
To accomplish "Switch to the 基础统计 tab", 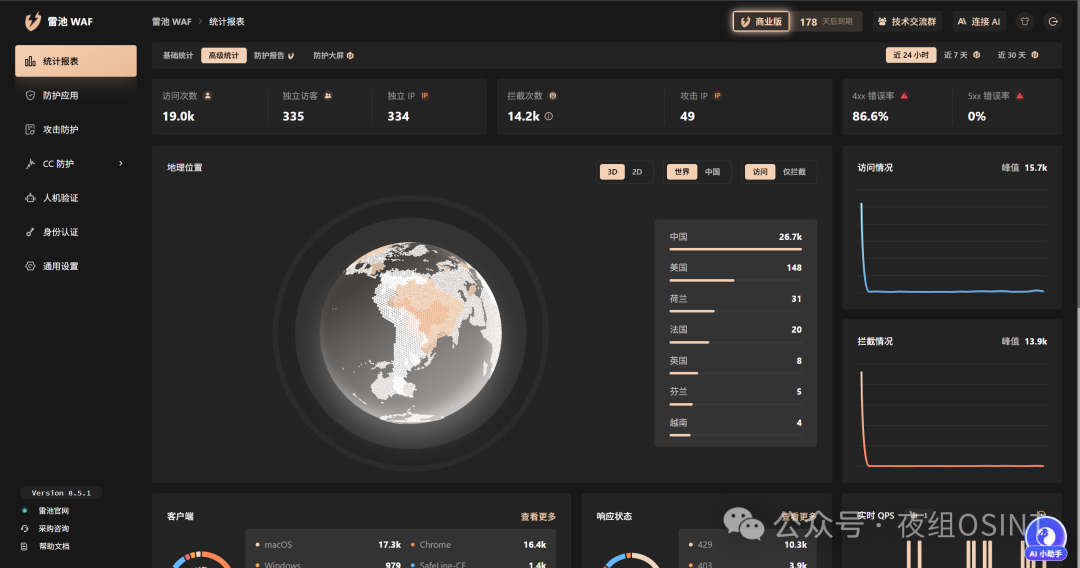I will point(178,55).
